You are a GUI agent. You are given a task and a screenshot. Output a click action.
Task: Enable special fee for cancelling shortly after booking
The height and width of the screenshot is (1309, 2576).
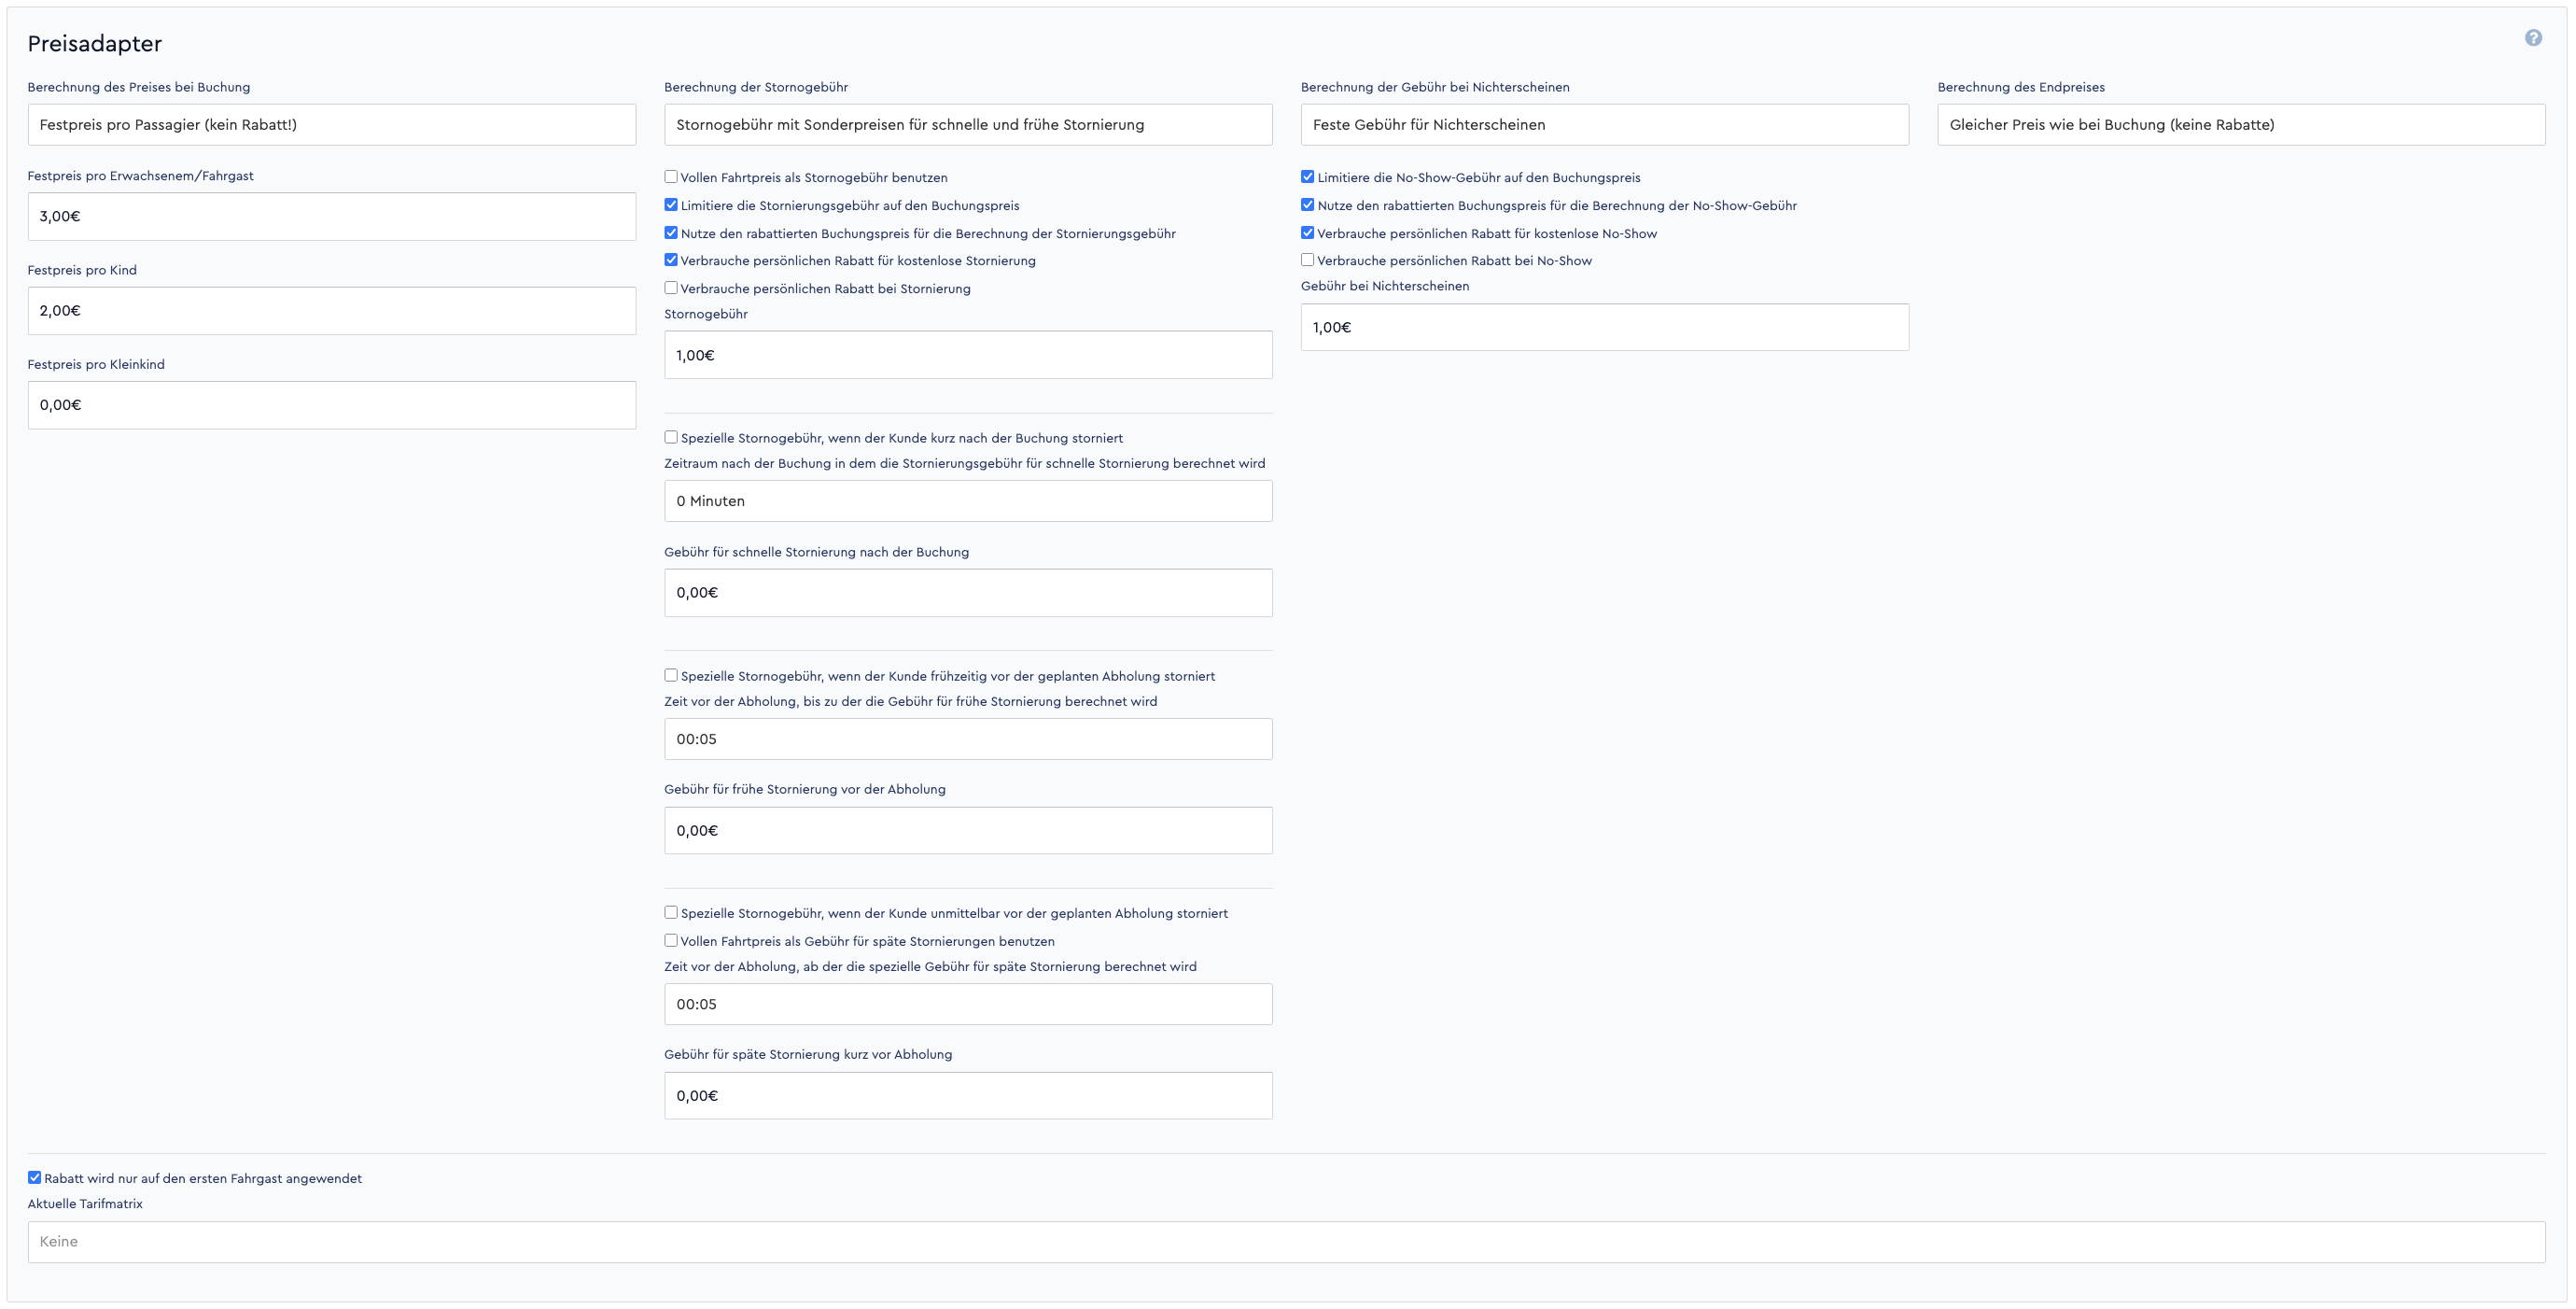[671, 437]
